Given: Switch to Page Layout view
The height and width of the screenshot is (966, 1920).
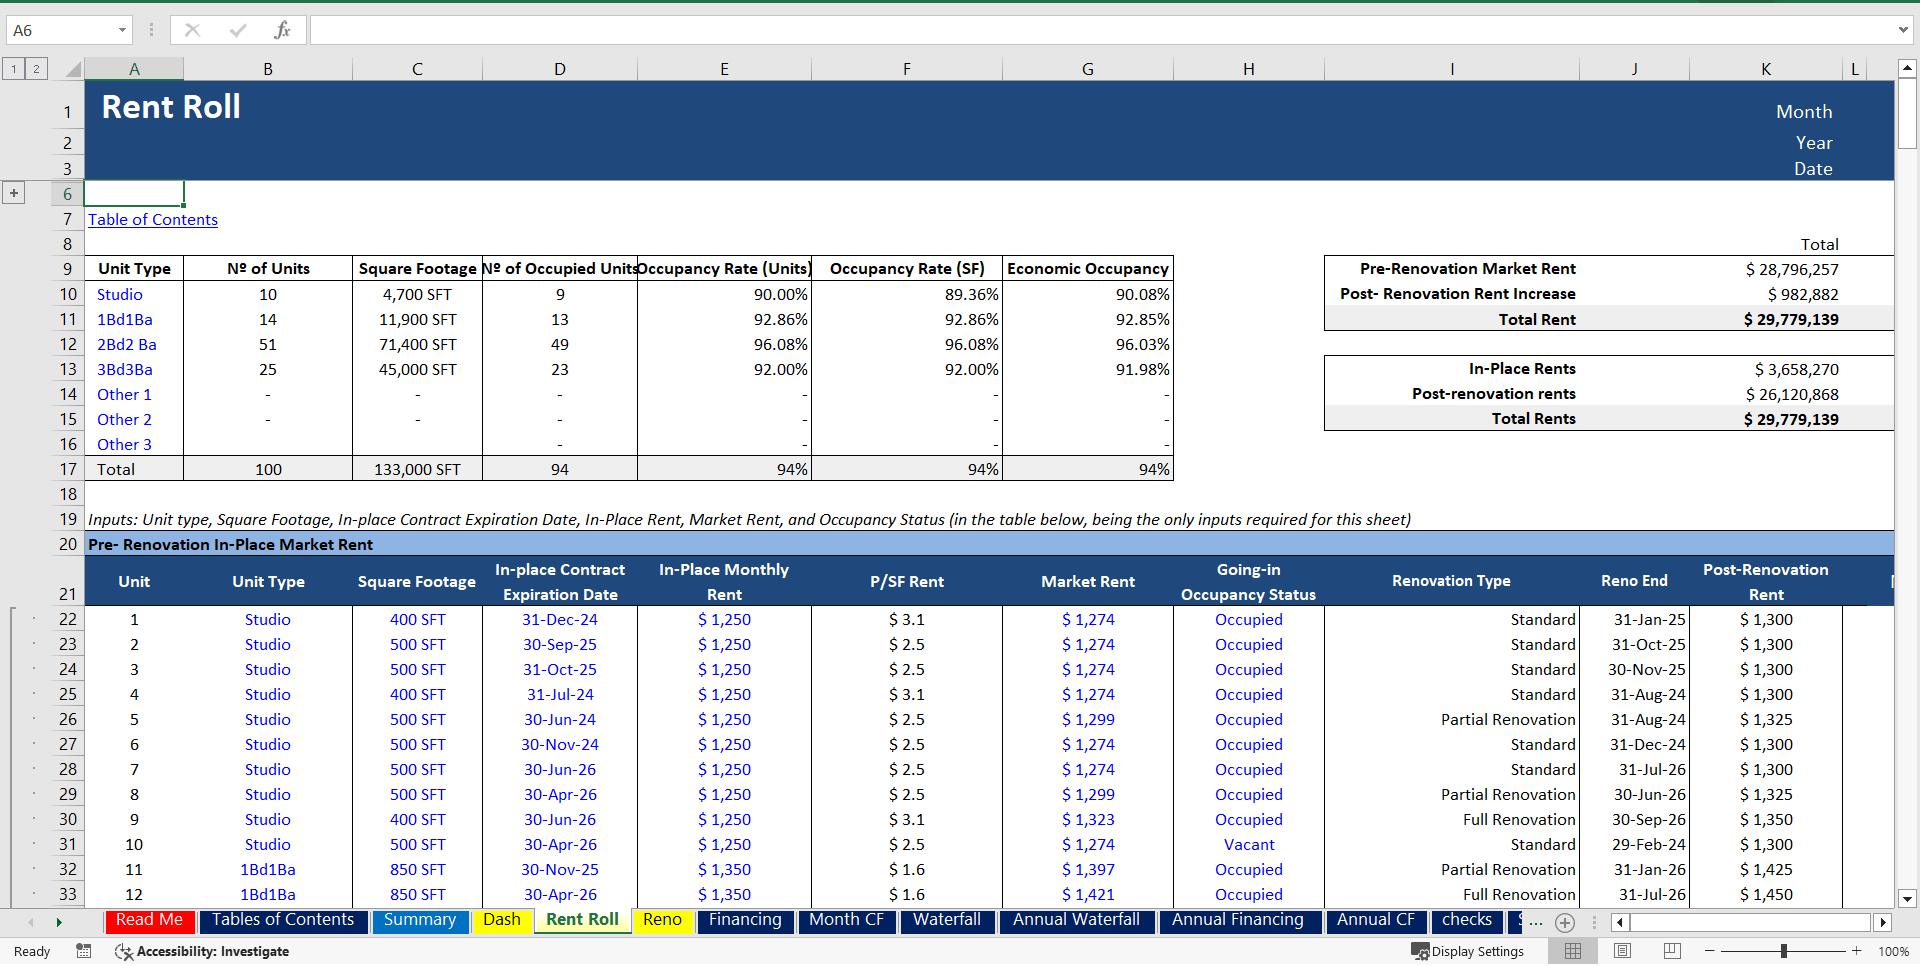Looking at the screenshot, I should (1622, 951).
